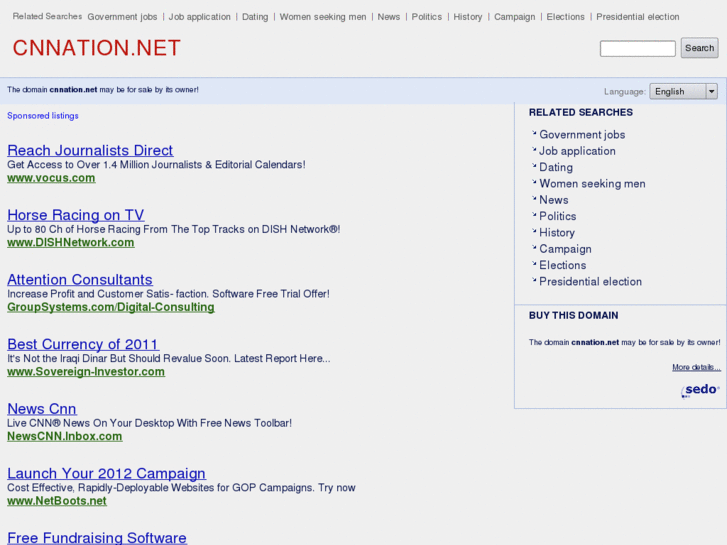This screenshot has height=545, width=727.
Task: Visit the GroupSystems.com/Digital-Consulting link
Action: coord(111,307)
